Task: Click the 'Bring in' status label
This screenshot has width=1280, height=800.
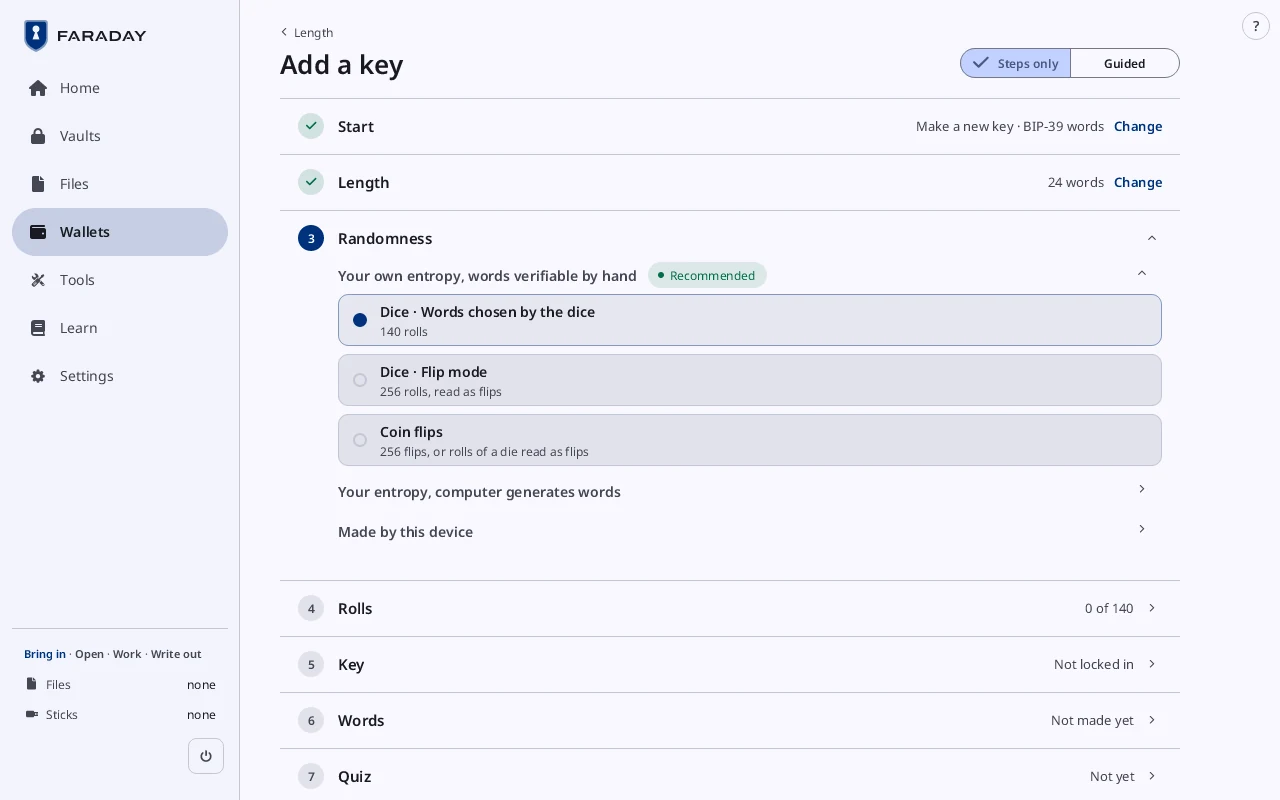Action: [45, 654]
